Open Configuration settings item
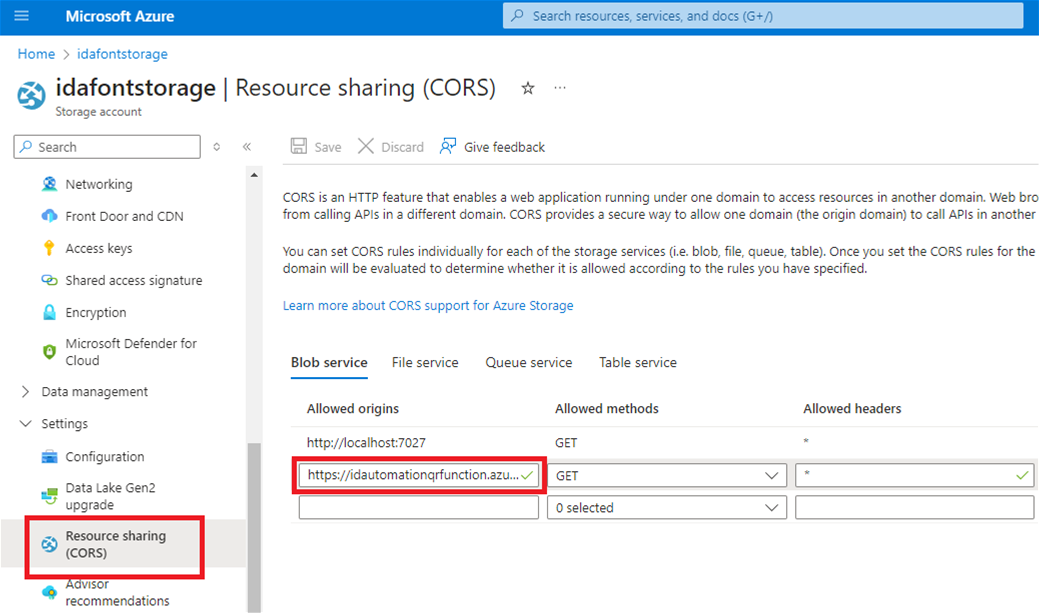The width and height of the screenshot is (1039, 613). (x=105, y=457)
